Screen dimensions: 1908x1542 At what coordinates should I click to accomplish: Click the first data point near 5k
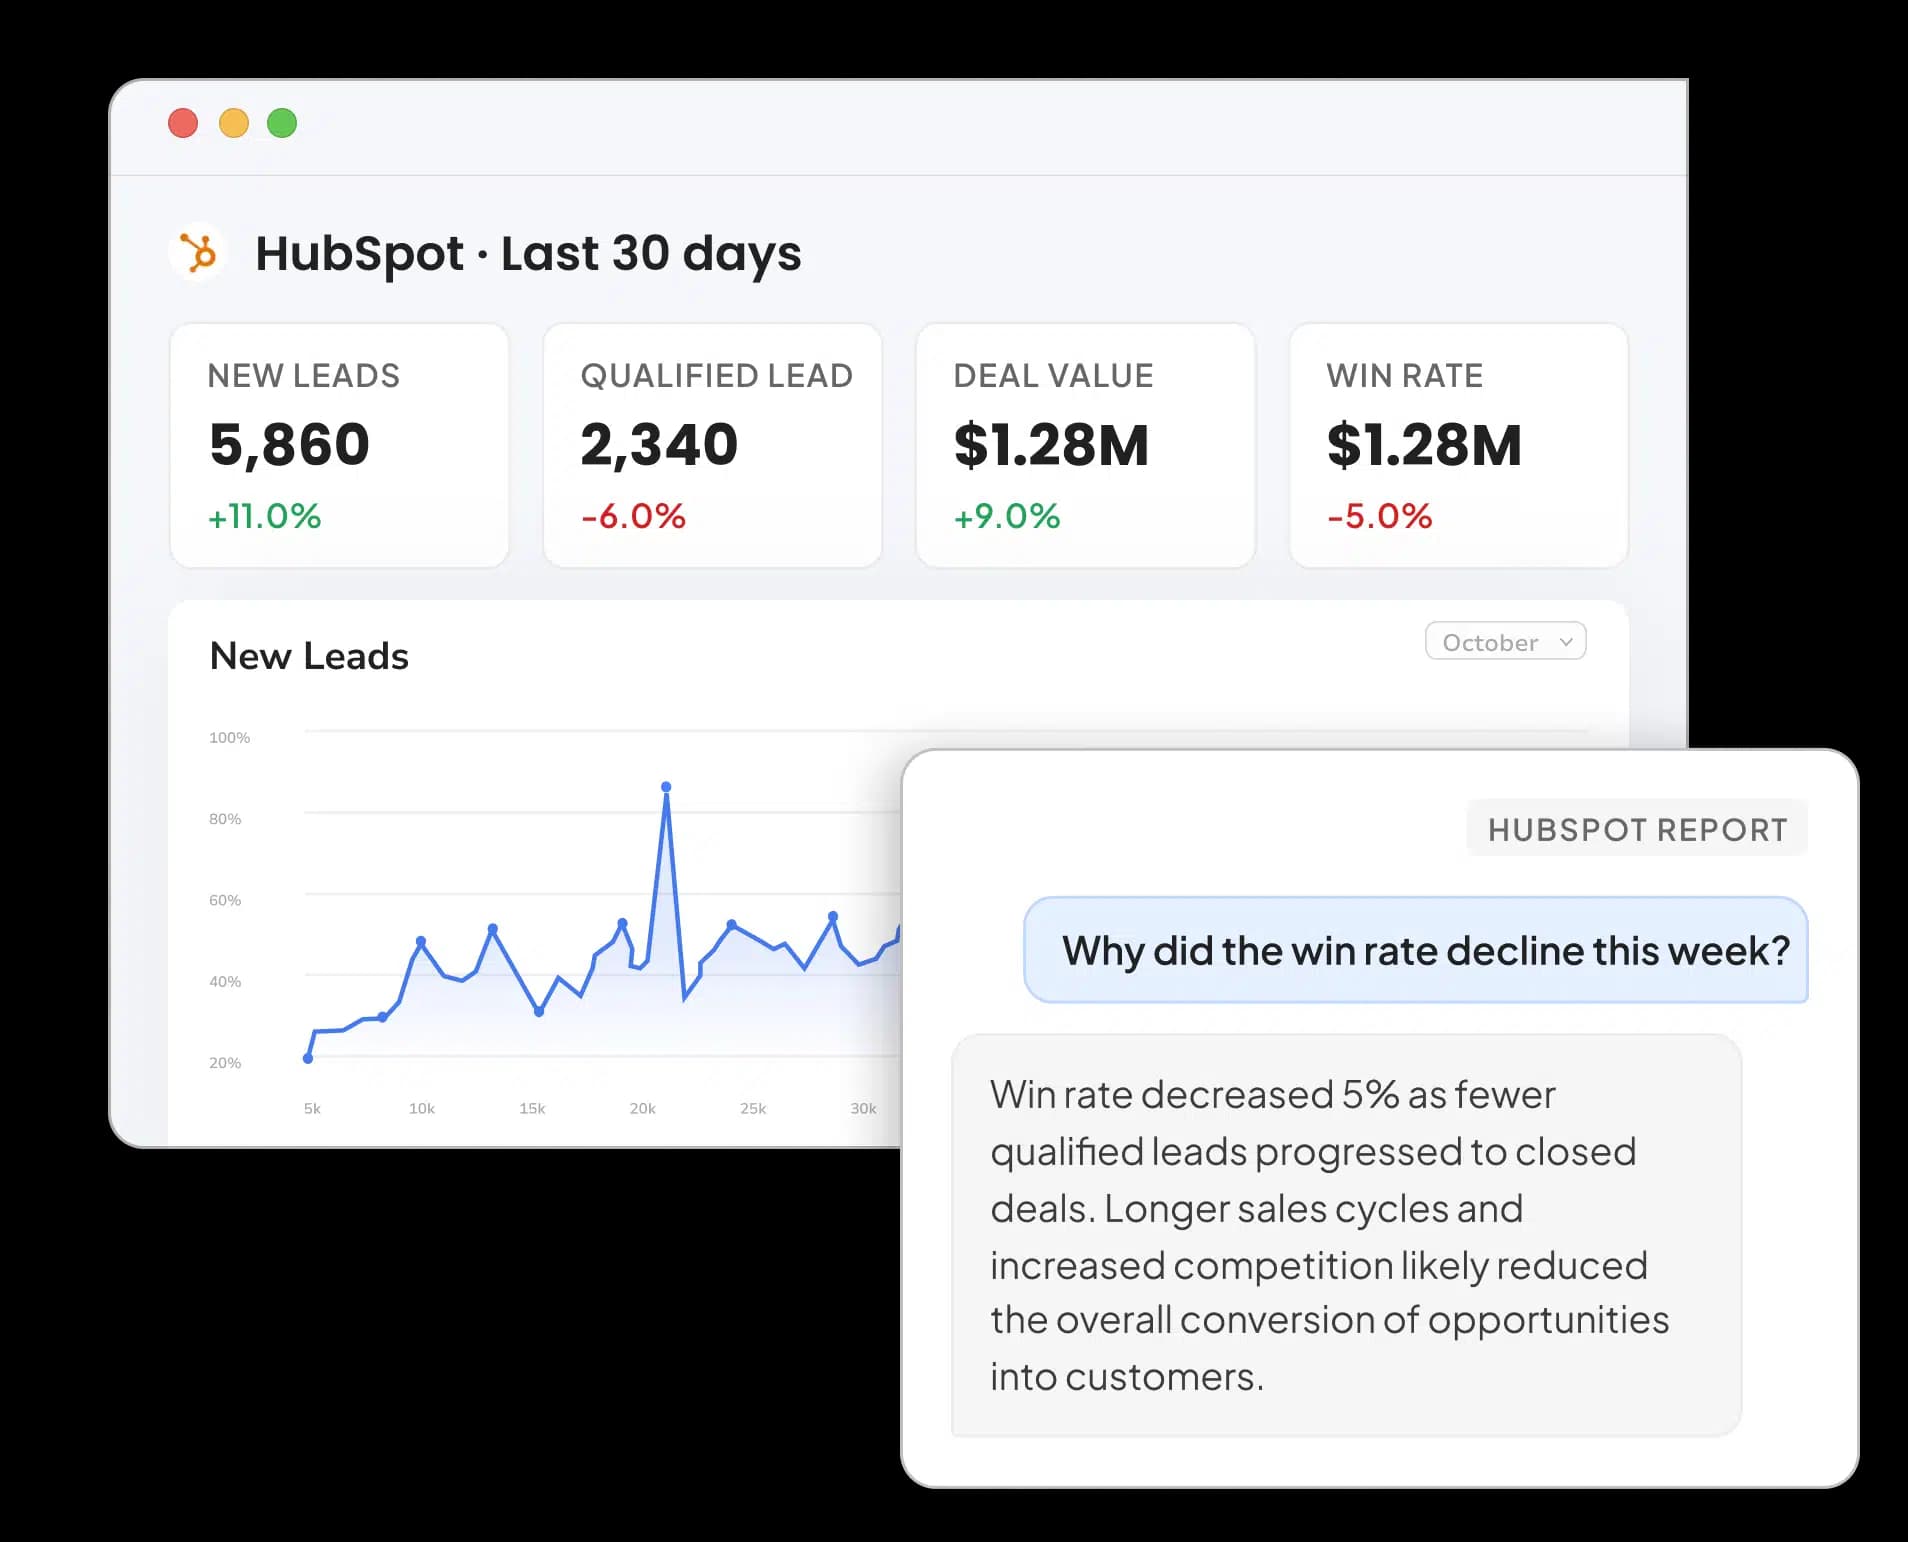(x=308, y=1058)
